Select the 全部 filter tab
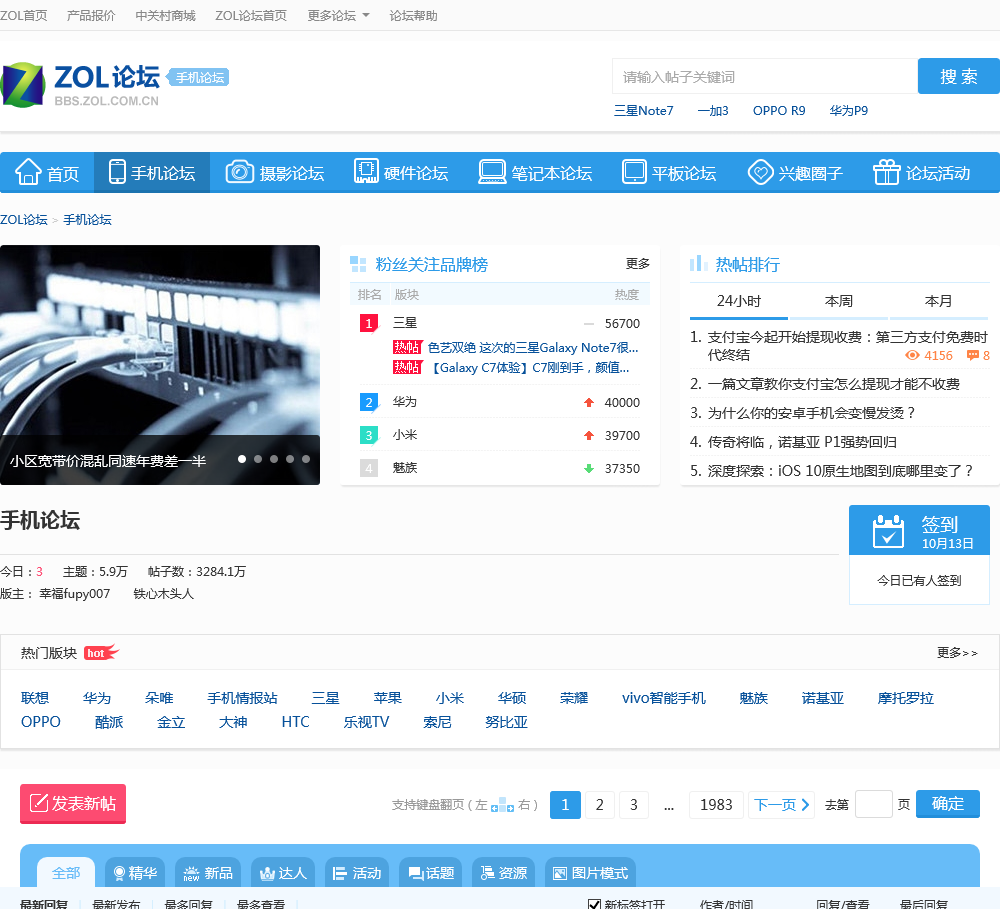The height and width of the screenshot is (909, 1000). click(66, 873)
